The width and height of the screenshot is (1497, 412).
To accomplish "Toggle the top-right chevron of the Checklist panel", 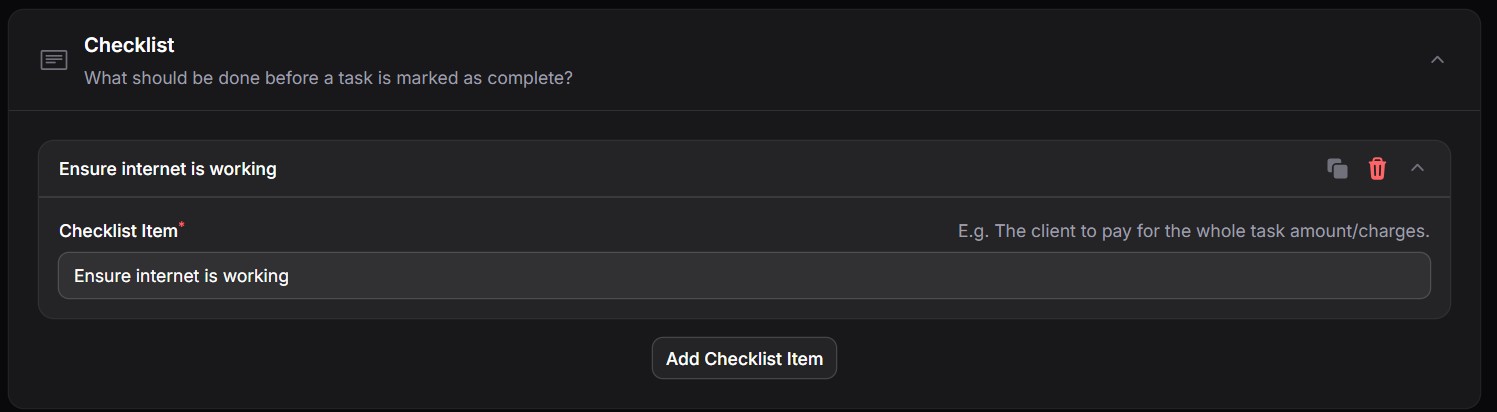I will [1437, 60].
